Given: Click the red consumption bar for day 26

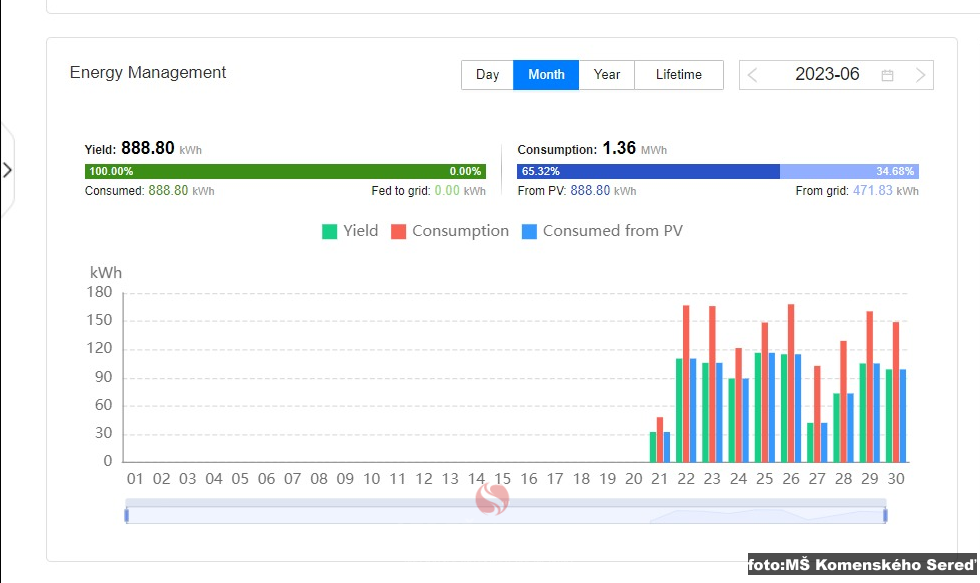Looking at the screenshot, I should coord(791,383).
